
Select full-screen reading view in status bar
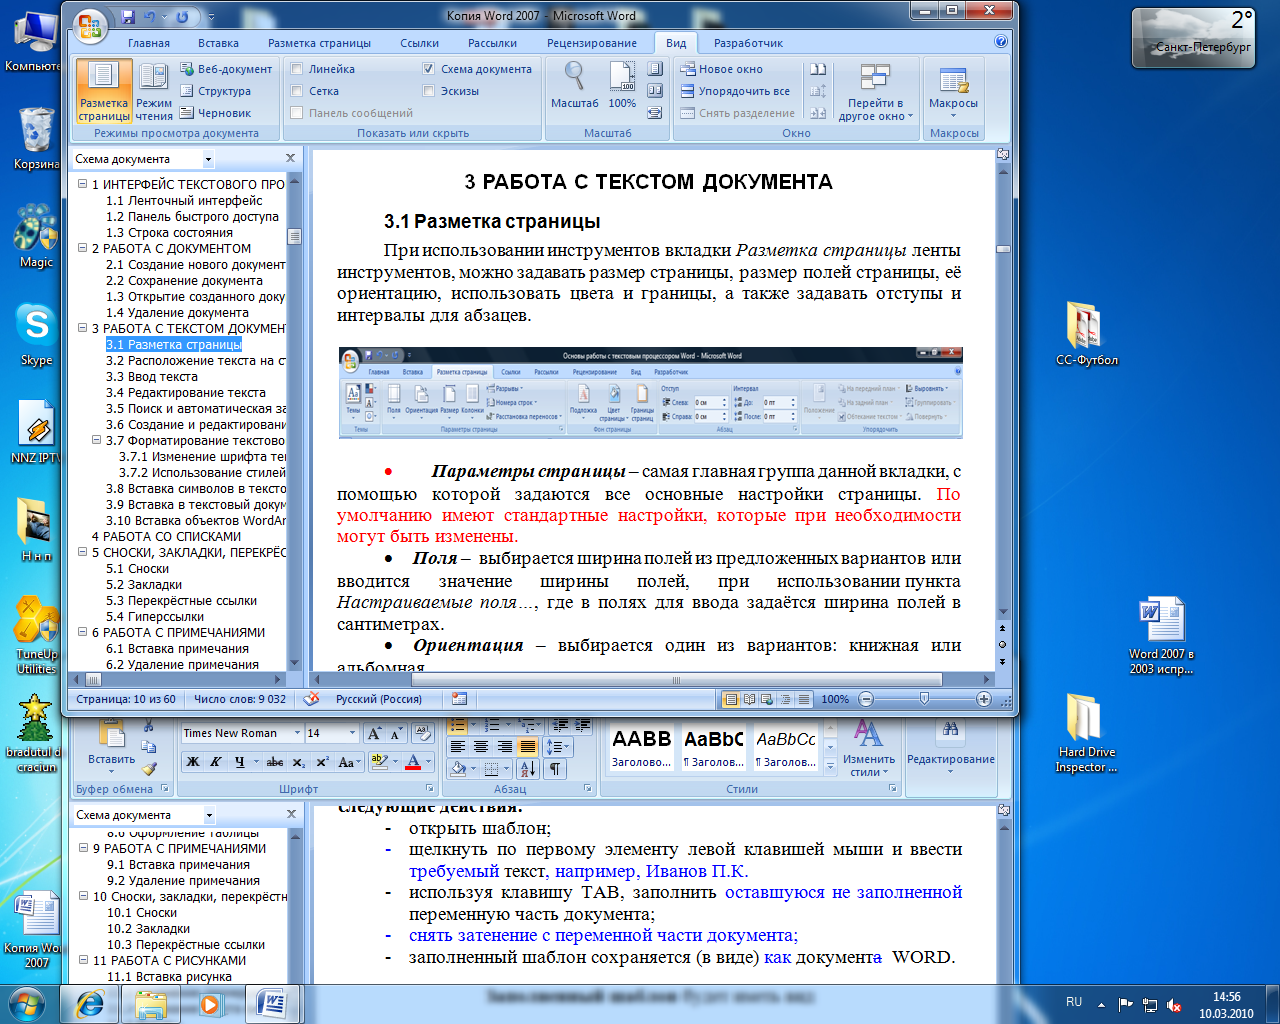coord(749,699)
